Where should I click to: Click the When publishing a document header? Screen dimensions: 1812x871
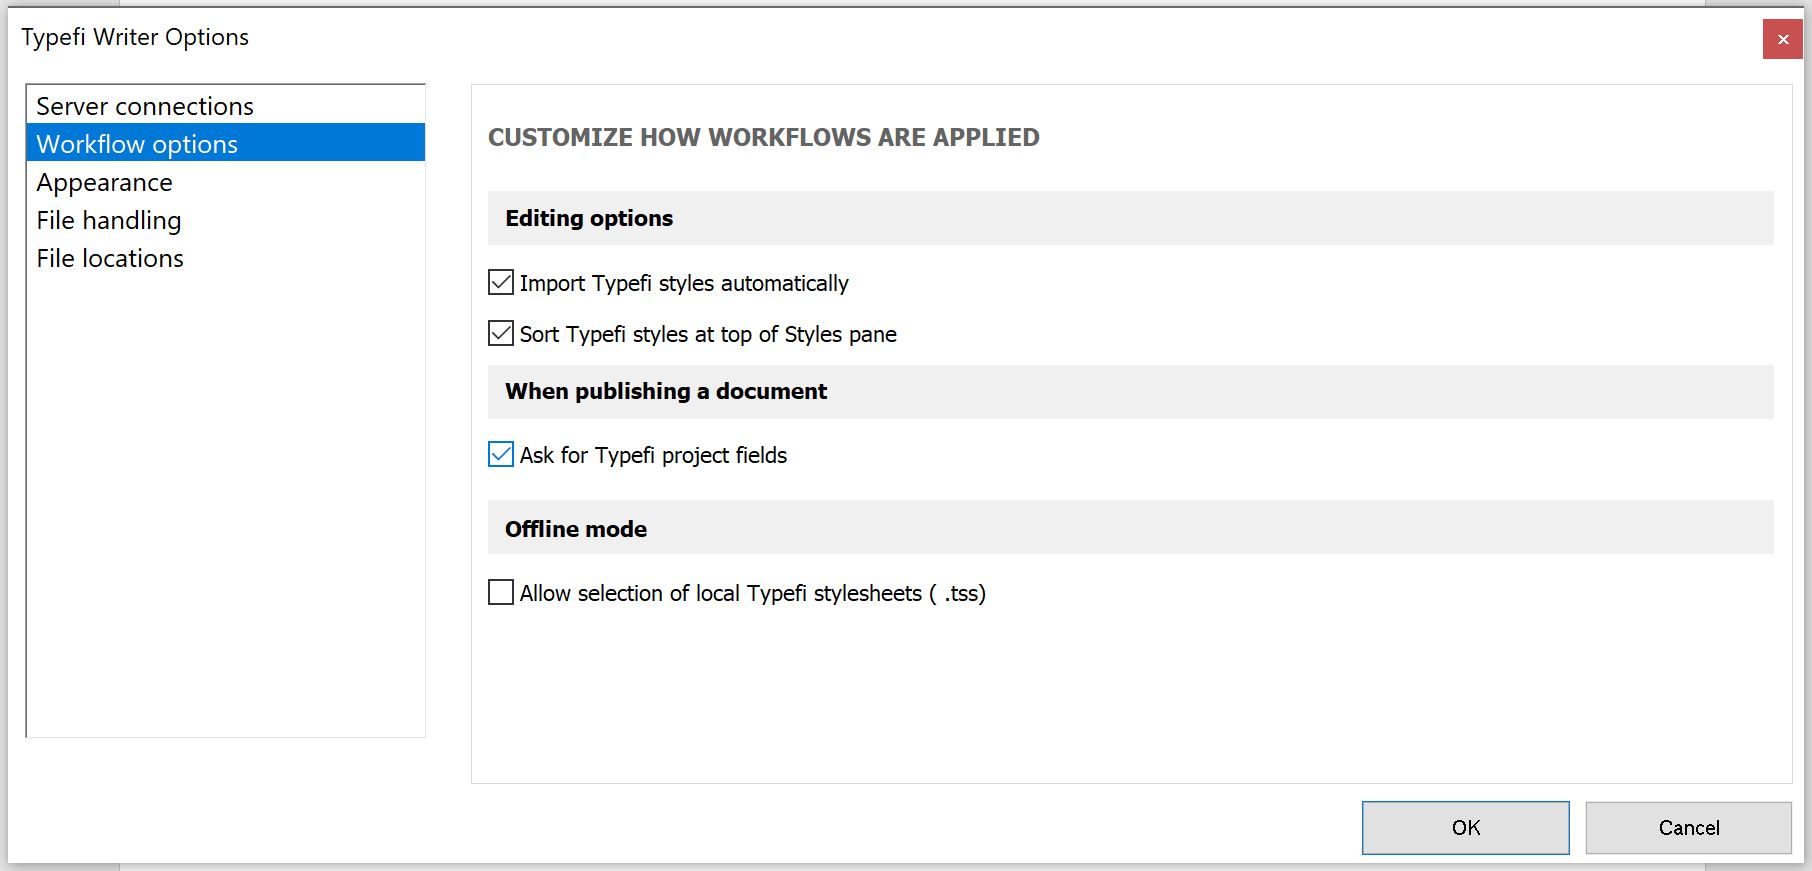pyautogui.click(x=1130, y=391)
